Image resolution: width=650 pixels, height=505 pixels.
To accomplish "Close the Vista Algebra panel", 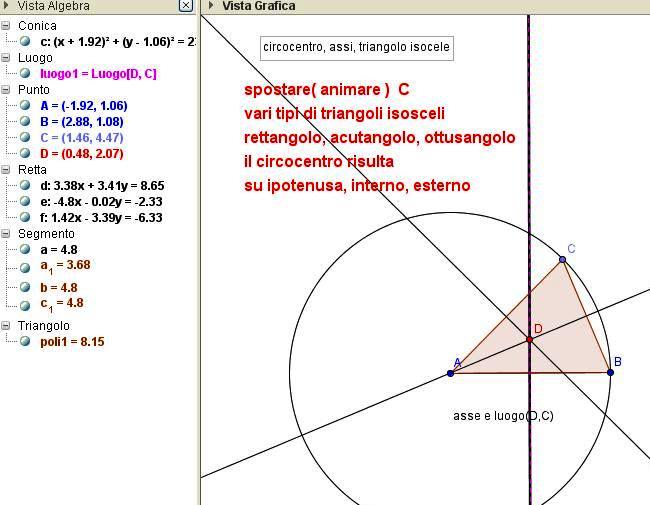I will coord(186,5).
